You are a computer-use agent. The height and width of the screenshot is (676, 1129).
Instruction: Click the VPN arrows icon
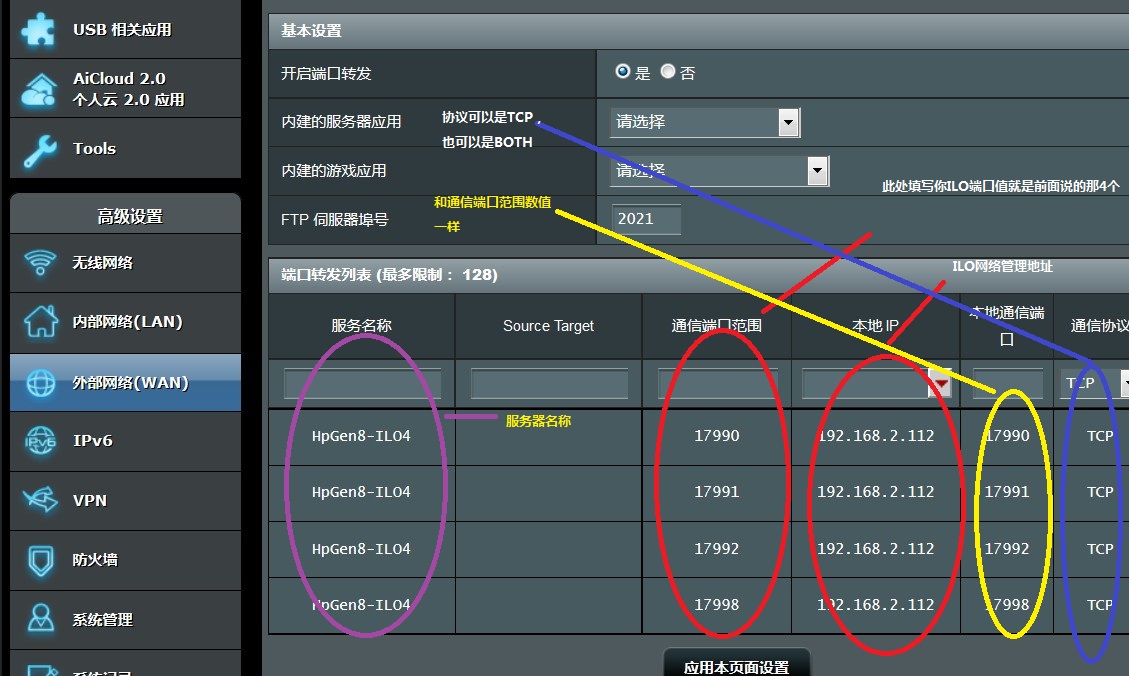tap(40, 500)
